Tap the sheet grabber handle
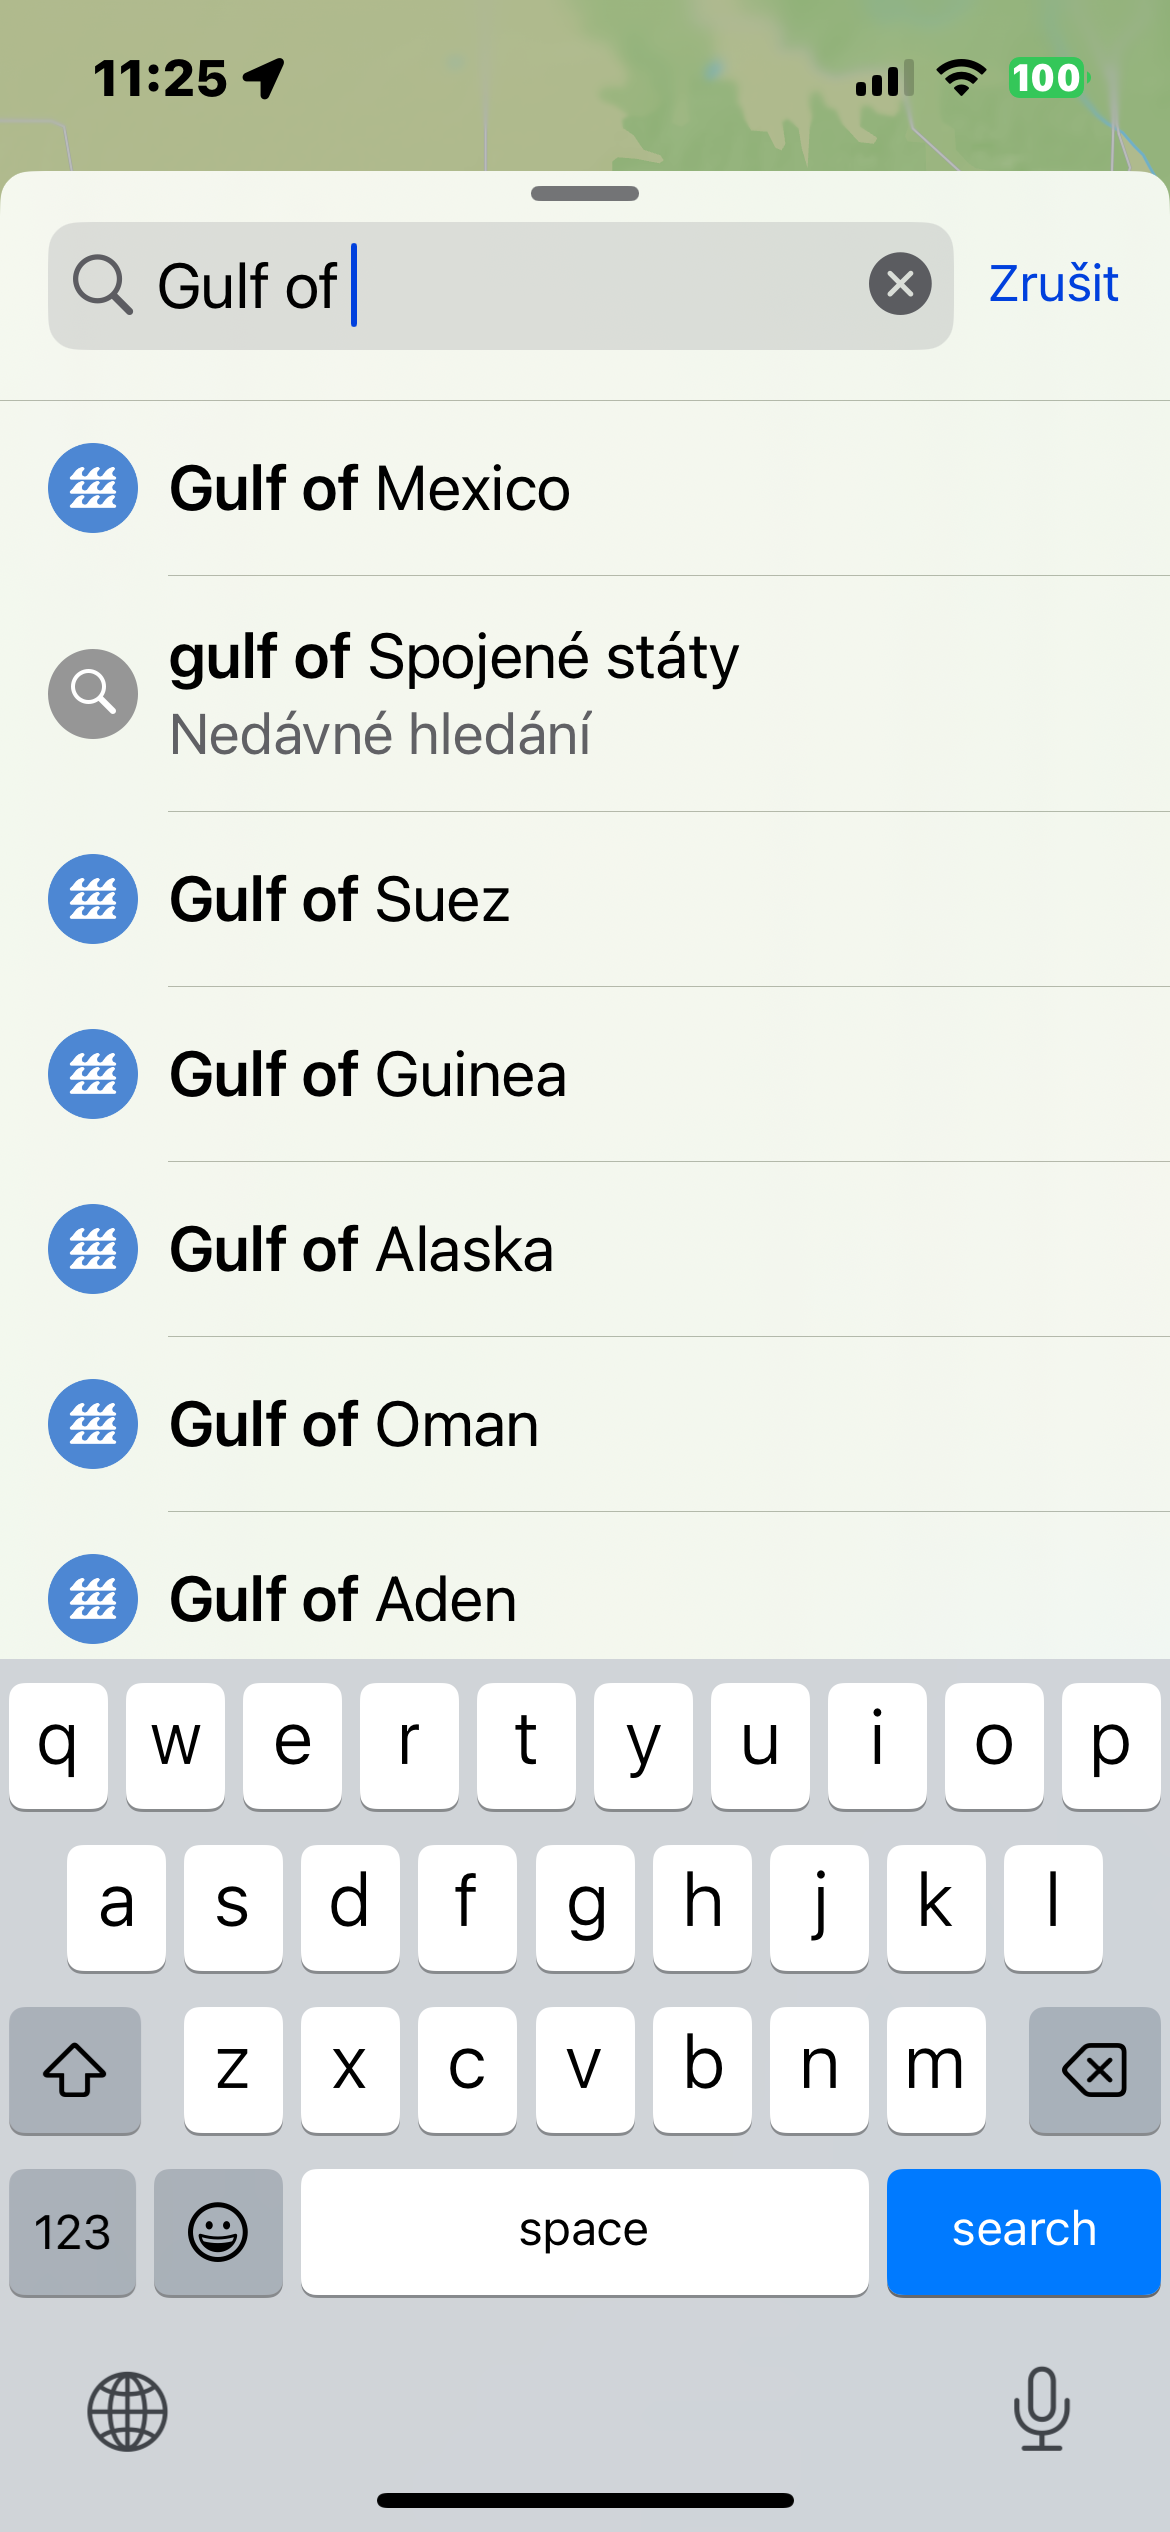Viewport: 1170px width, 2532px height. 585,194
